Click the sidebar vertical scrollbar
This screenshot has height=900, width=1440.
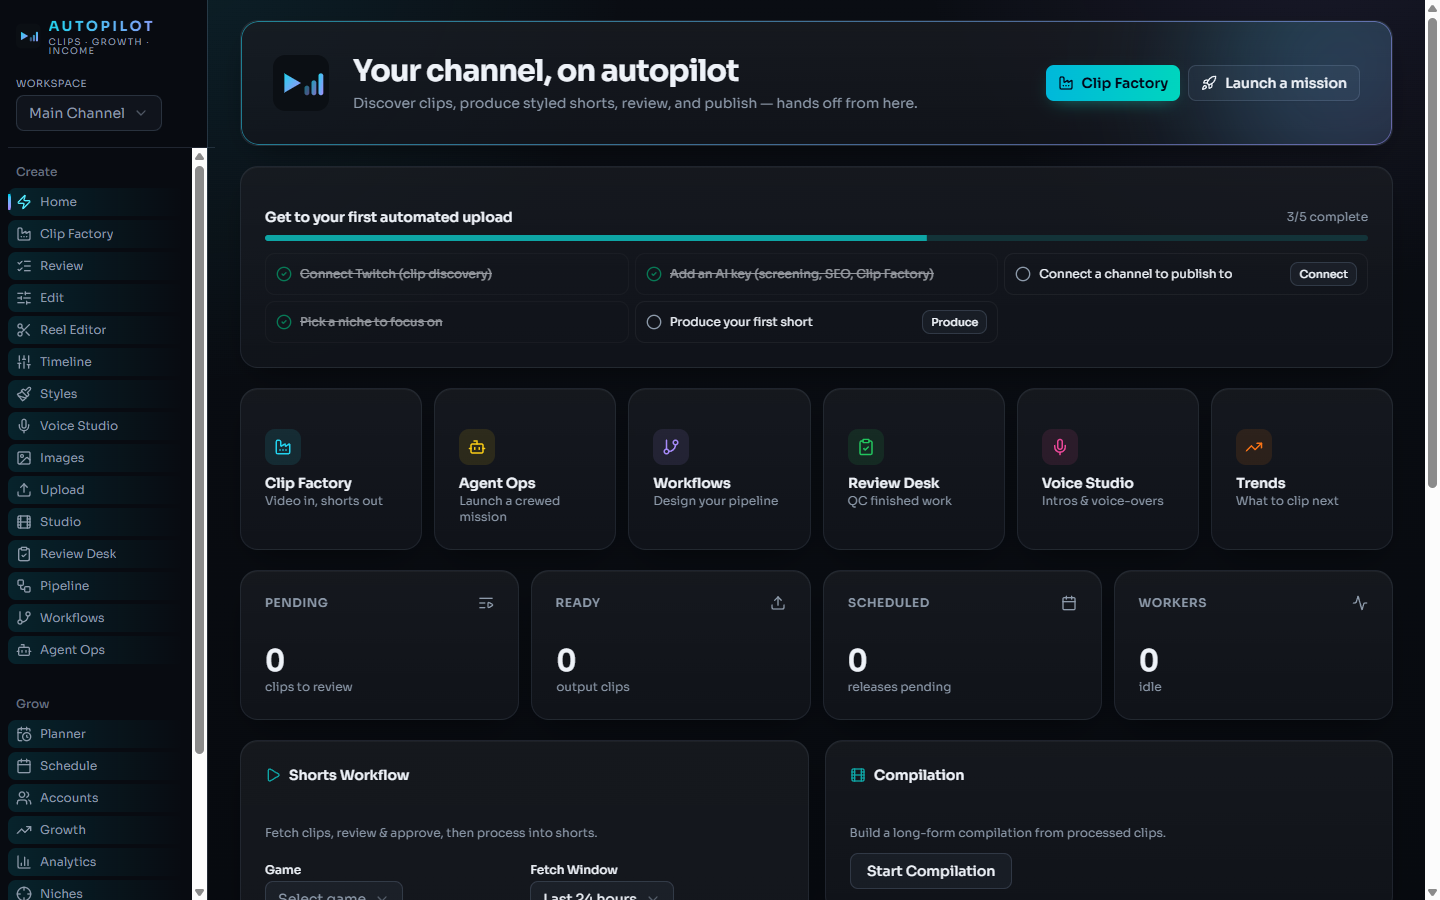pyautogui.click(x=199, y=460)
